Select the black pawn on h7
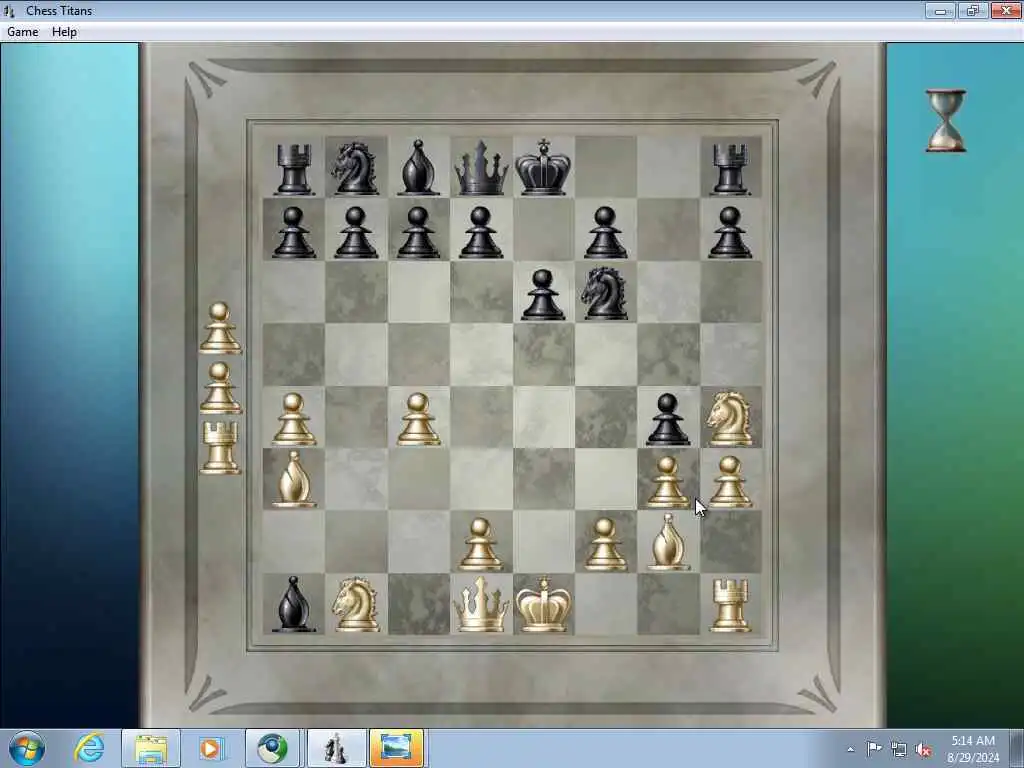Screen dimensions: 1024x768 pos(730,232)
